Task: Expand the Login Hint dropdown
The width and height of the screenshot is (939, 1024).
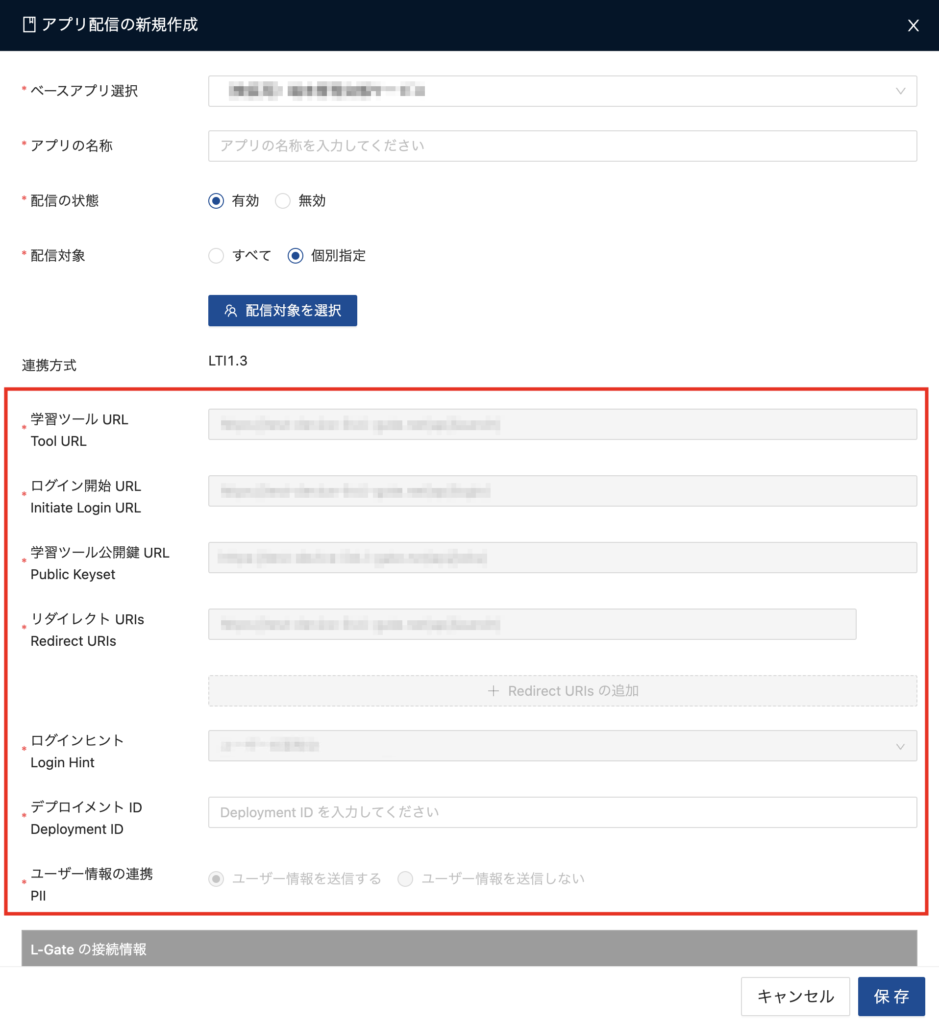Action: point(562,746)
